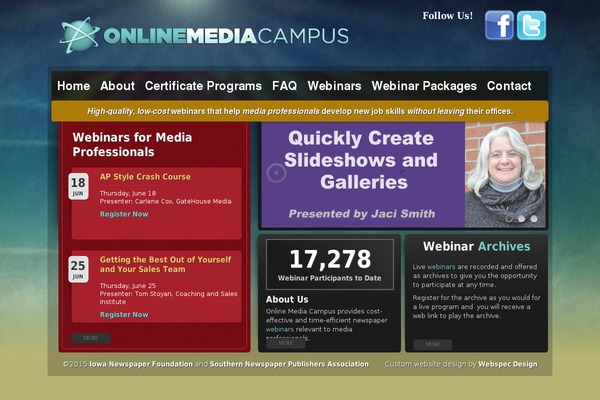Click the Jaci Smith presenter photo
Image resolution: width=600 pixels, height=400 pixels.
click(505, 175)
